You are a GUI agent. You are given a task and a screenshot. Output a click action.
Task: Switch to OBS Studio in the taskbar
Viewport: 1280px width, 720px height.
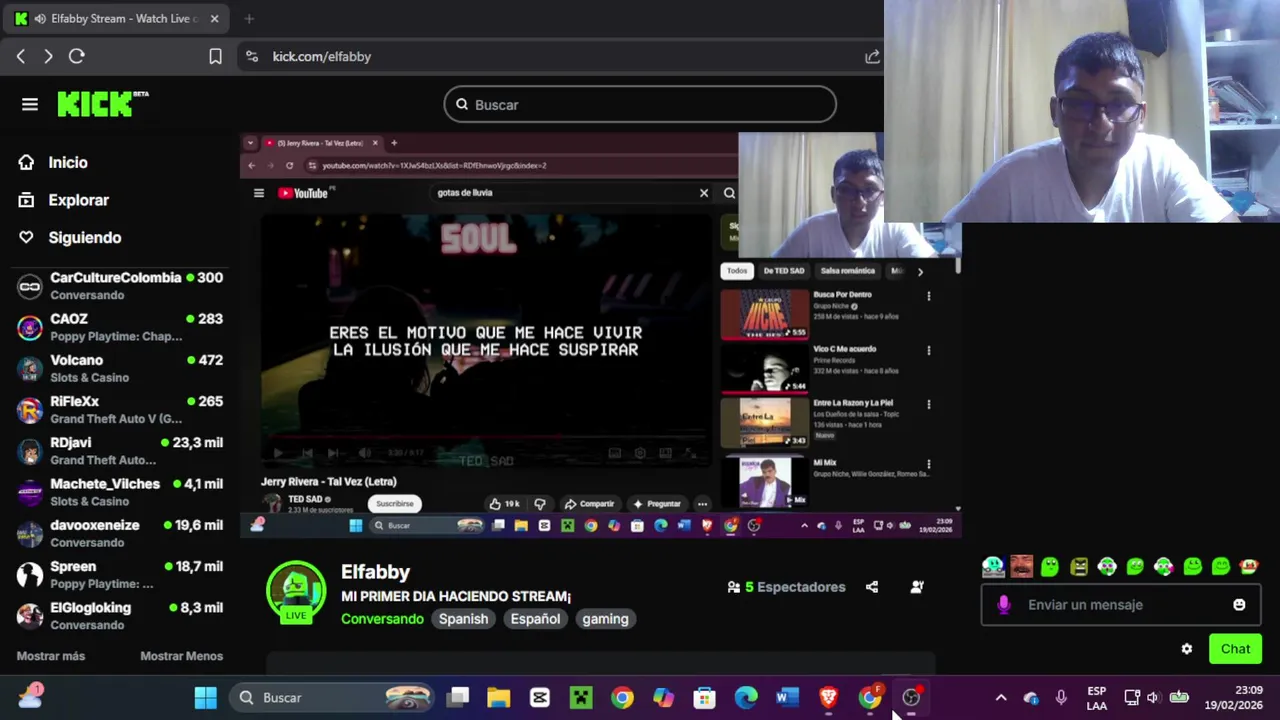point(911,697)
